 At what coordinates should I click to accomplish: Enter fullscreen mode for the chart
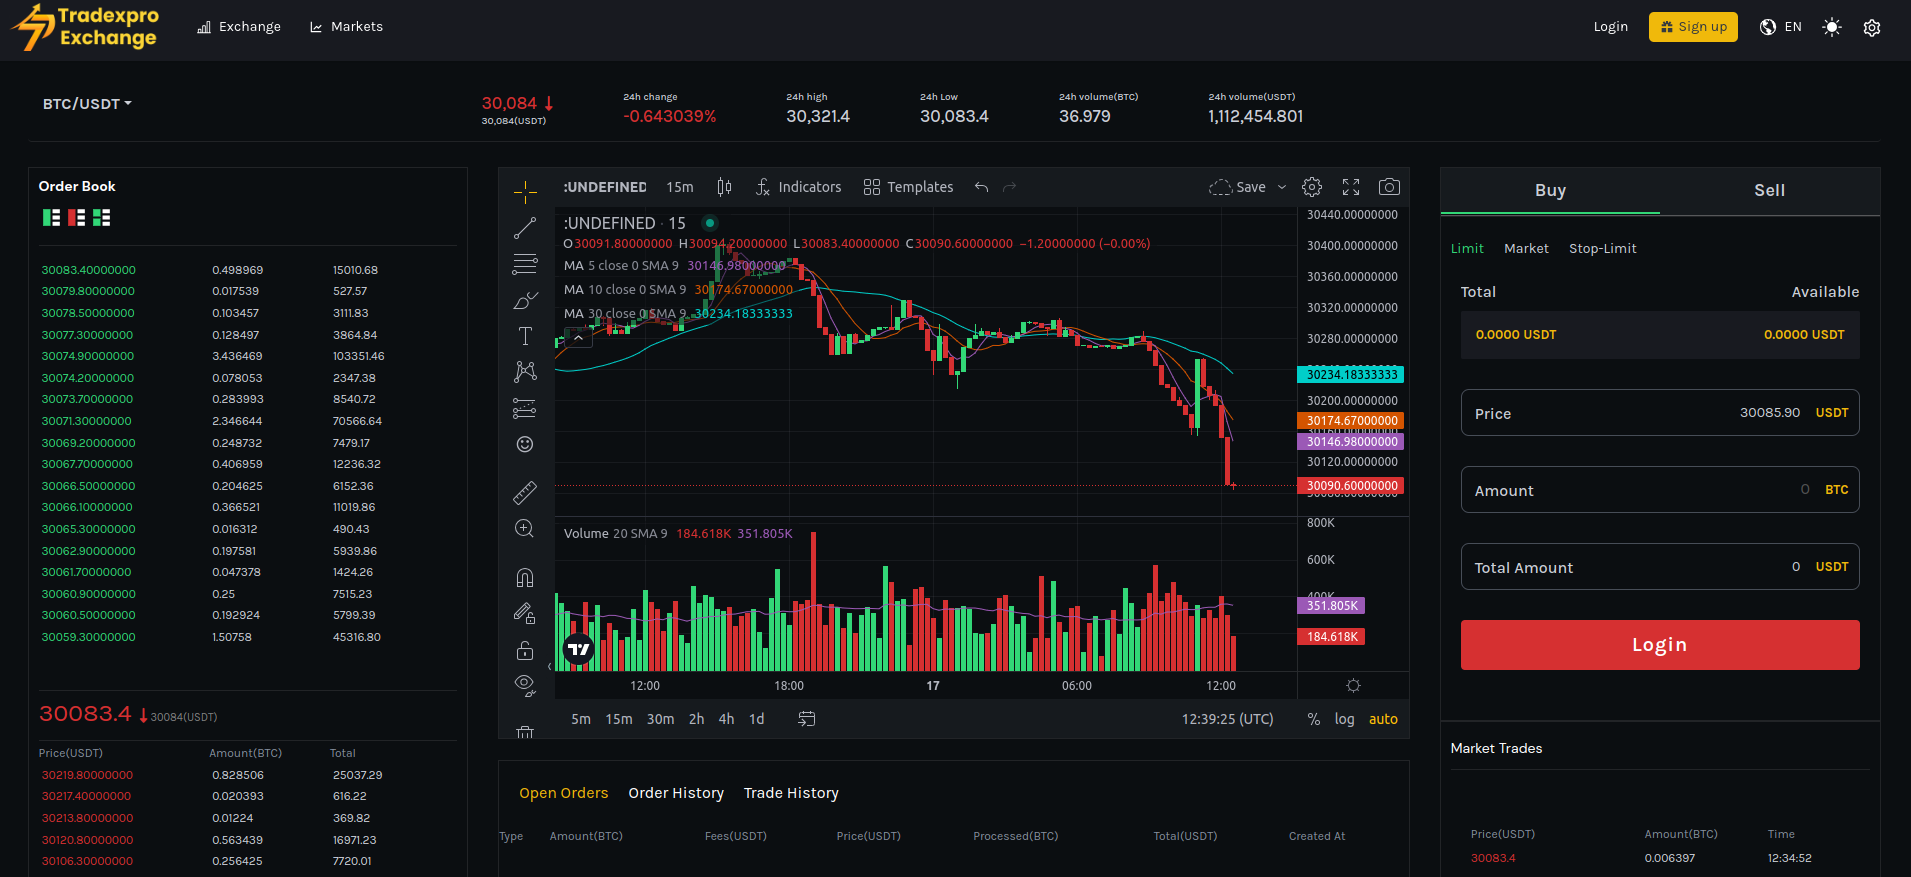click(x=1351, y=187)
